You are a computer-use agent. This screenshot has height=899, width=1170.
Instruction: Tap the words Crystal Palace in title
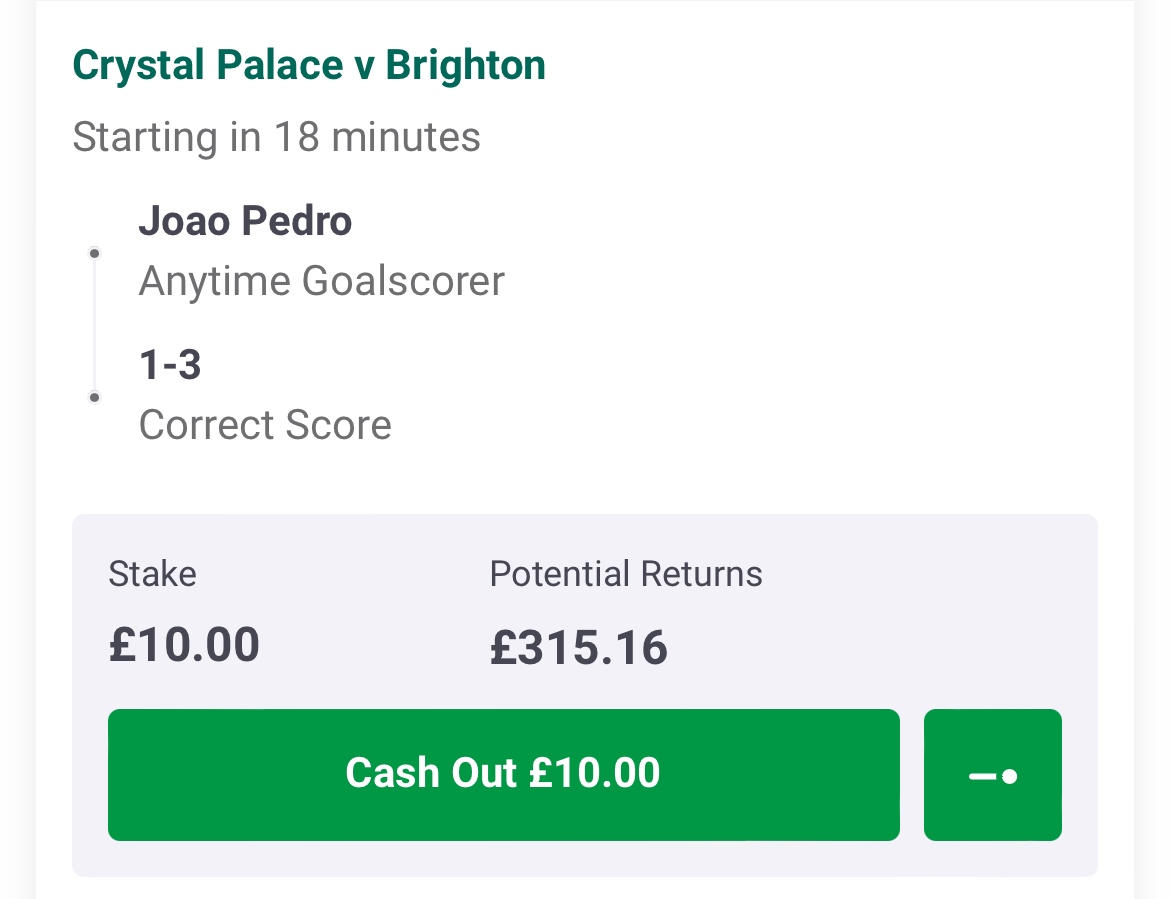(209, 65)
